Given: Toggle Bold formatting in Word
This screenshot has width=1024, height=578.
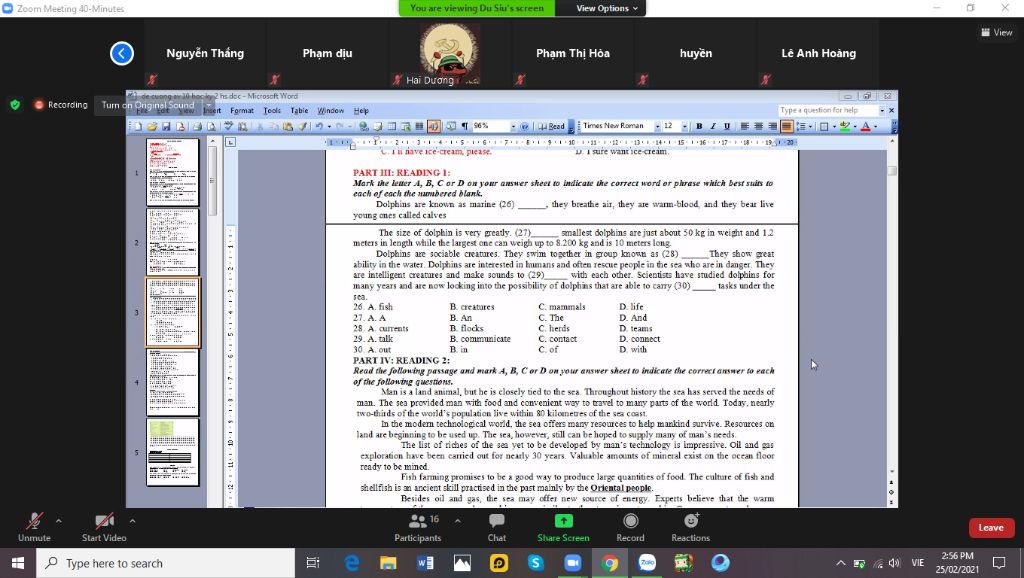Looking at the screenshot, I should point(699,126).
